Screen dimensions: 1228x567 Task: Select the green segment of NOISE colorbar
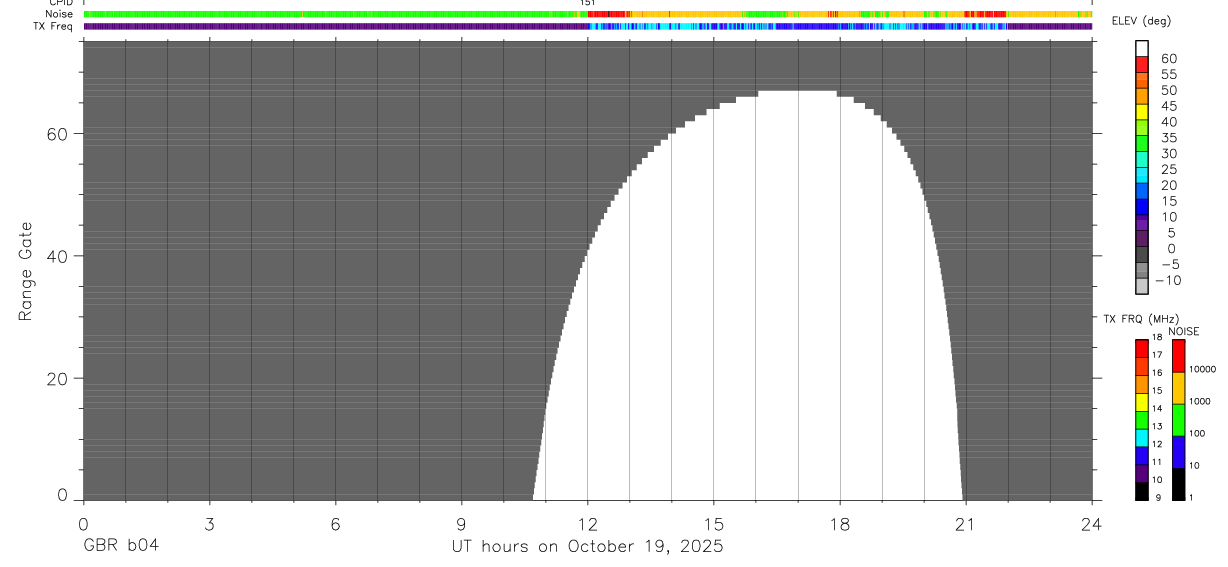pos(1179,420)
